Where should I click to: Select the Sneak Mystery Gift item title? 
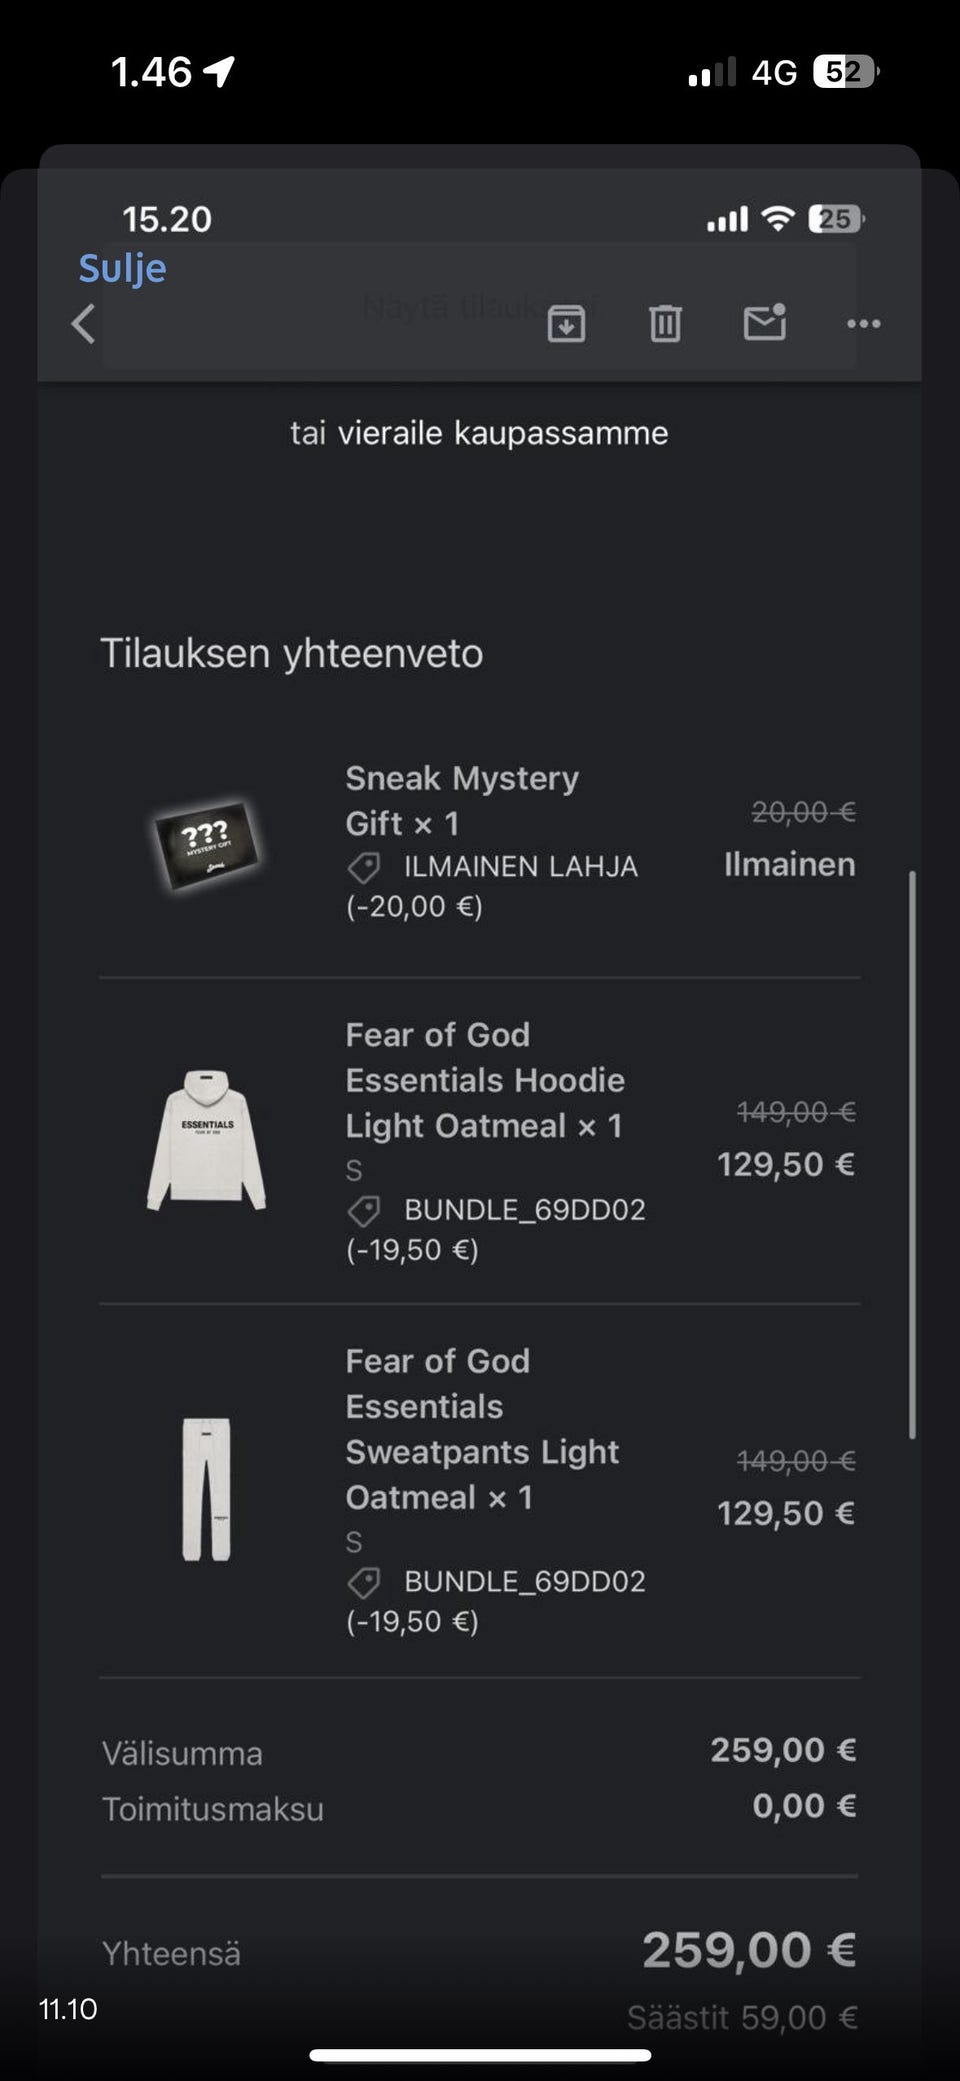tap(462, 800)
